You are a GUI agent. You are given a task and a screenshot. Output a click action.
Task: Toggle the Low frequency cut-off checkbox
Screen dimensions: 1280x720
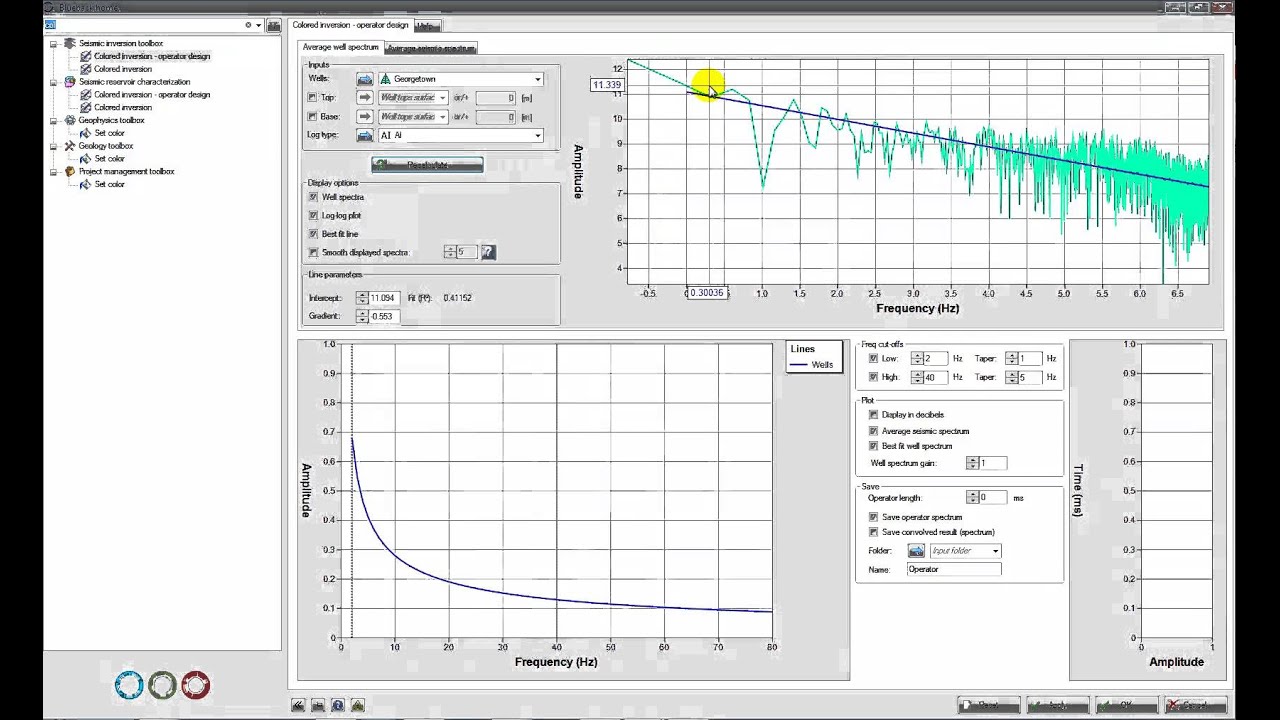click(x=873, y=358)
